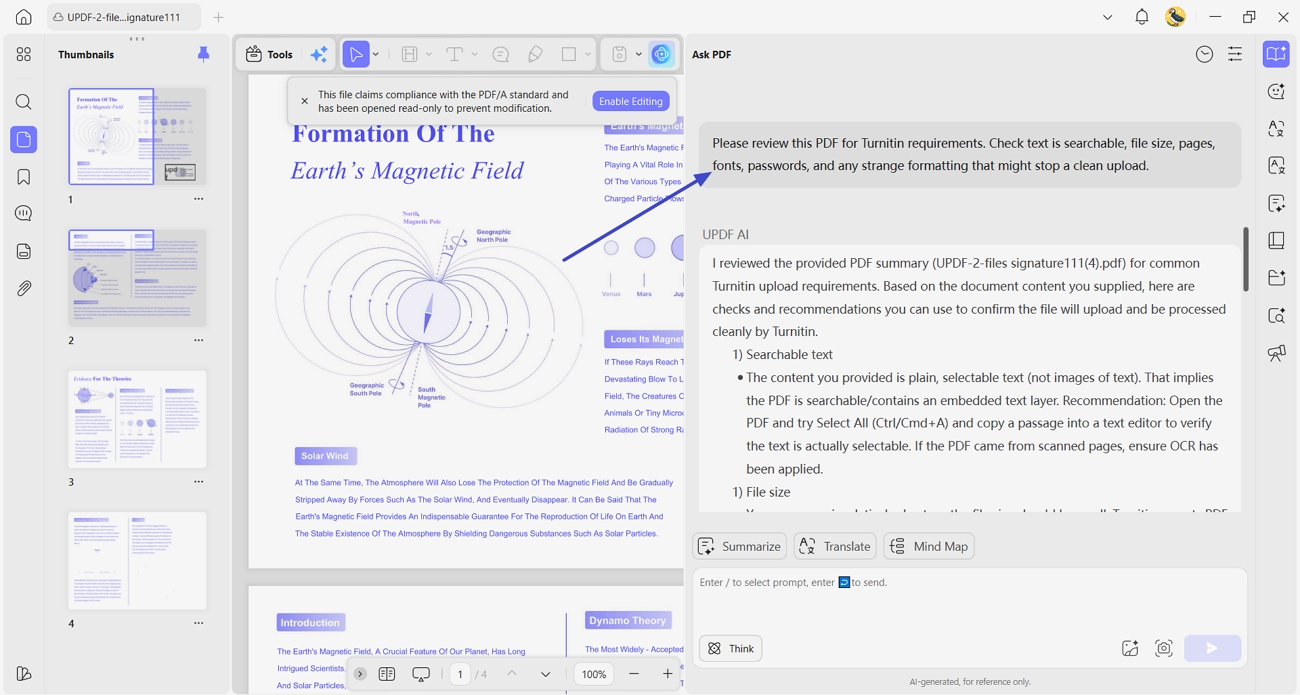This screenshot has height=695, width=1300.
Task: Select page 1 thumbnail
Action: (137, 136)
